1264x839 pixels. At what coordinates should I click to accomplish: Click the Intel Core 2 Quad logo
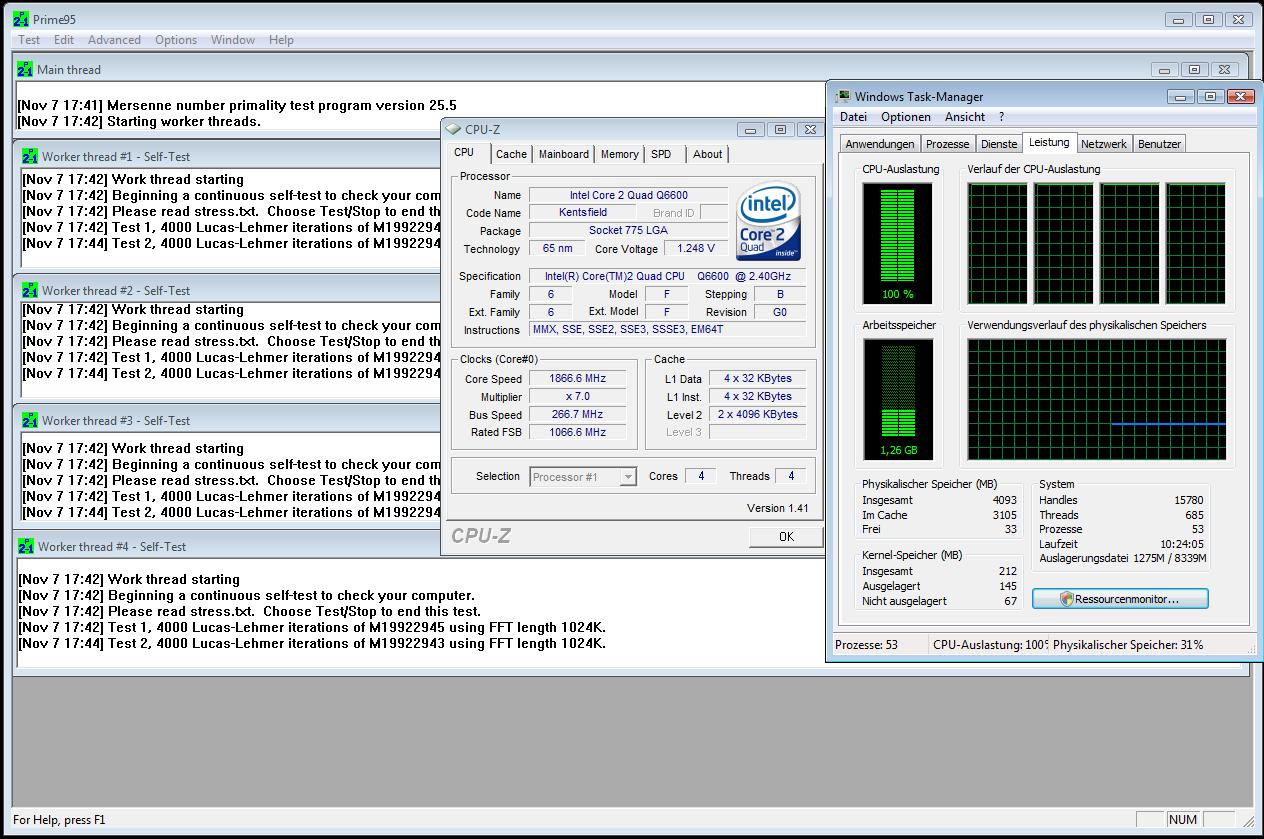768,221
